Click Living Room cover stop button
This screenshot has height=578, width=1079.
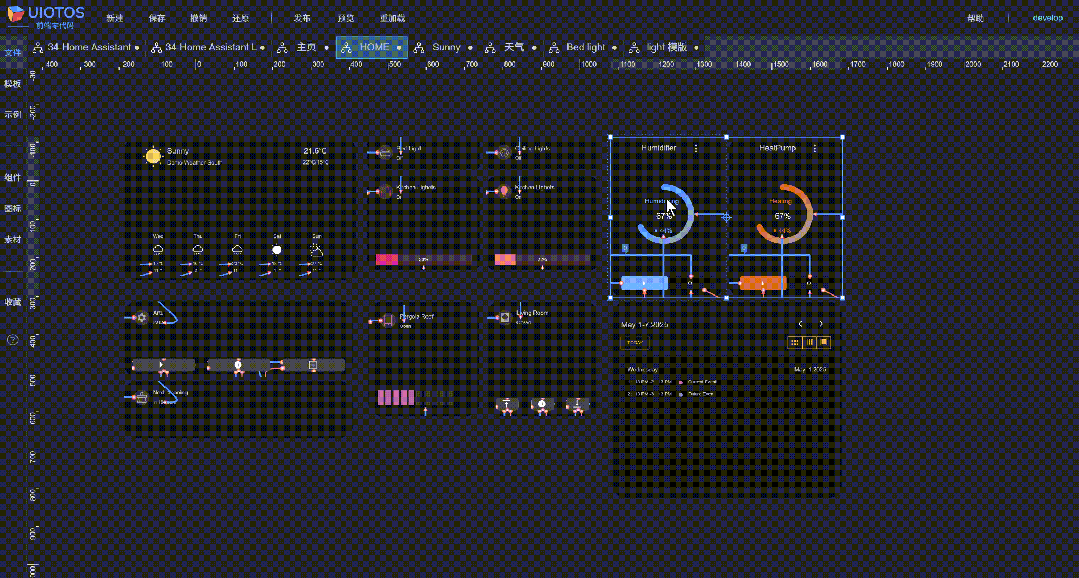pyautogui.click(x=542, y=403)
